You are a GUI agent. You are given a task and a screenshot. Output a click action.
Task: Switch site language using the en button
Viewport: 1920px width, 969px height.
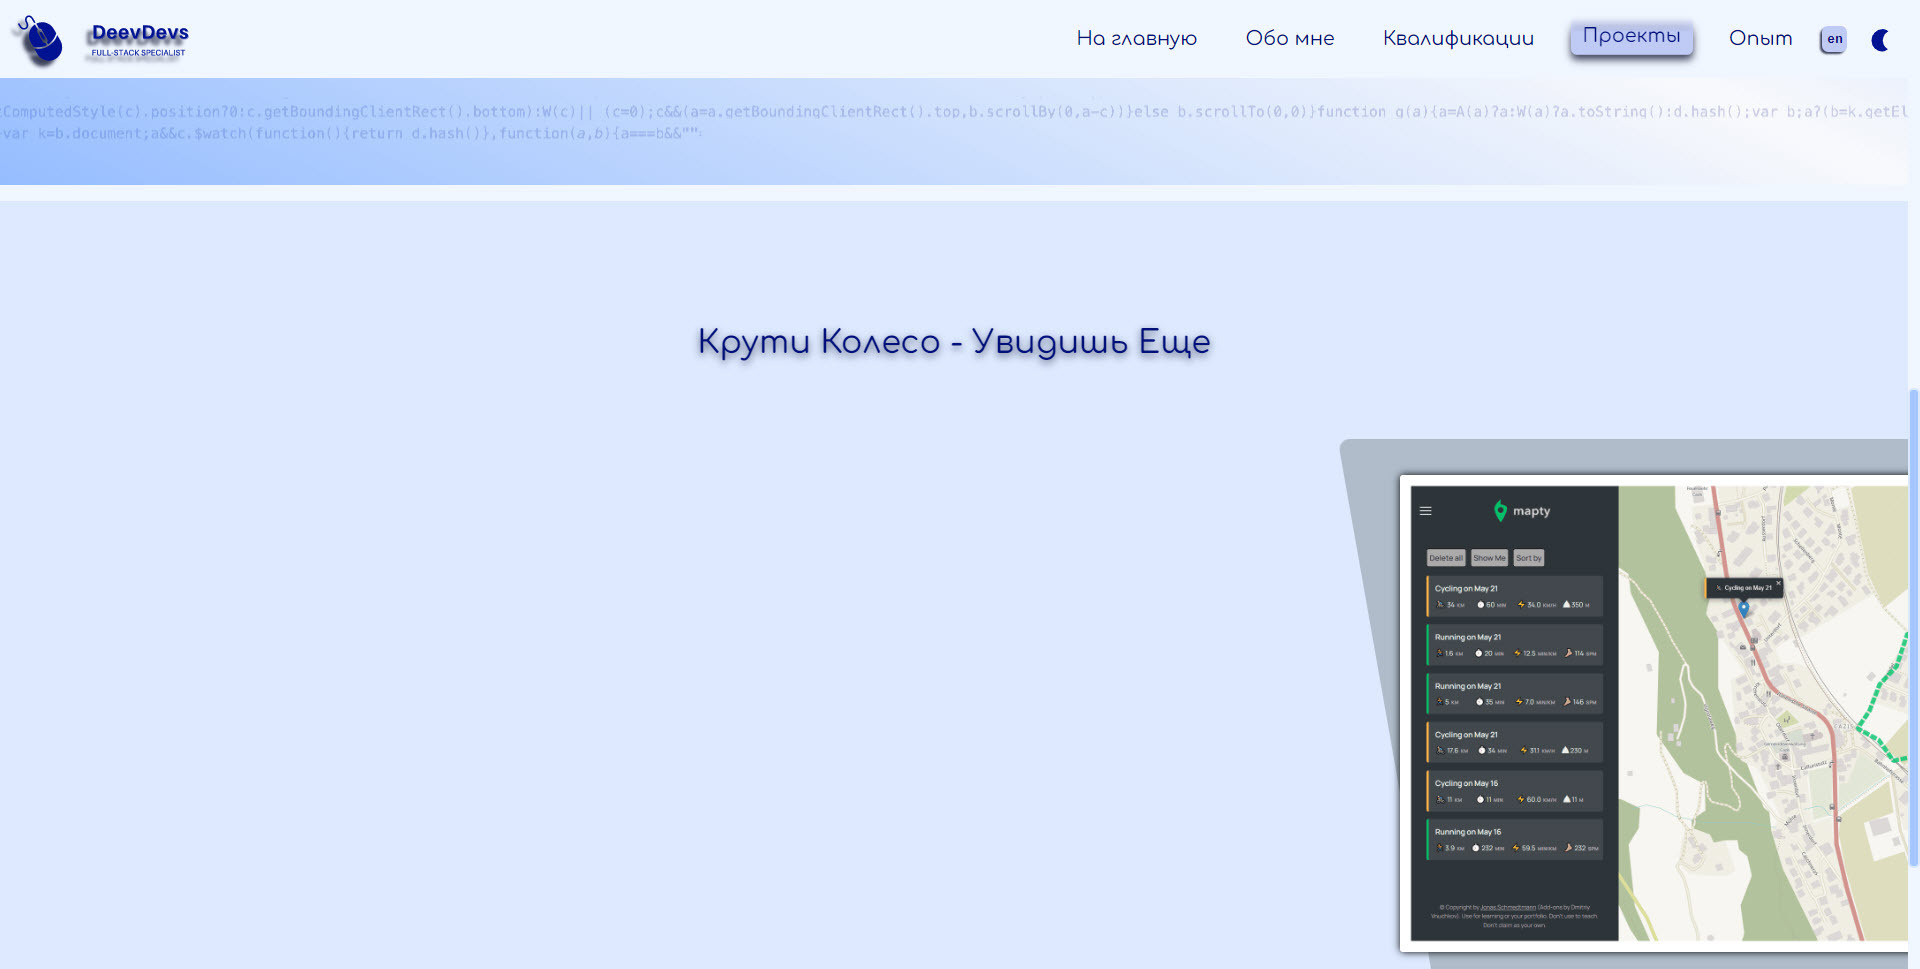click(x=1834, y=39)
